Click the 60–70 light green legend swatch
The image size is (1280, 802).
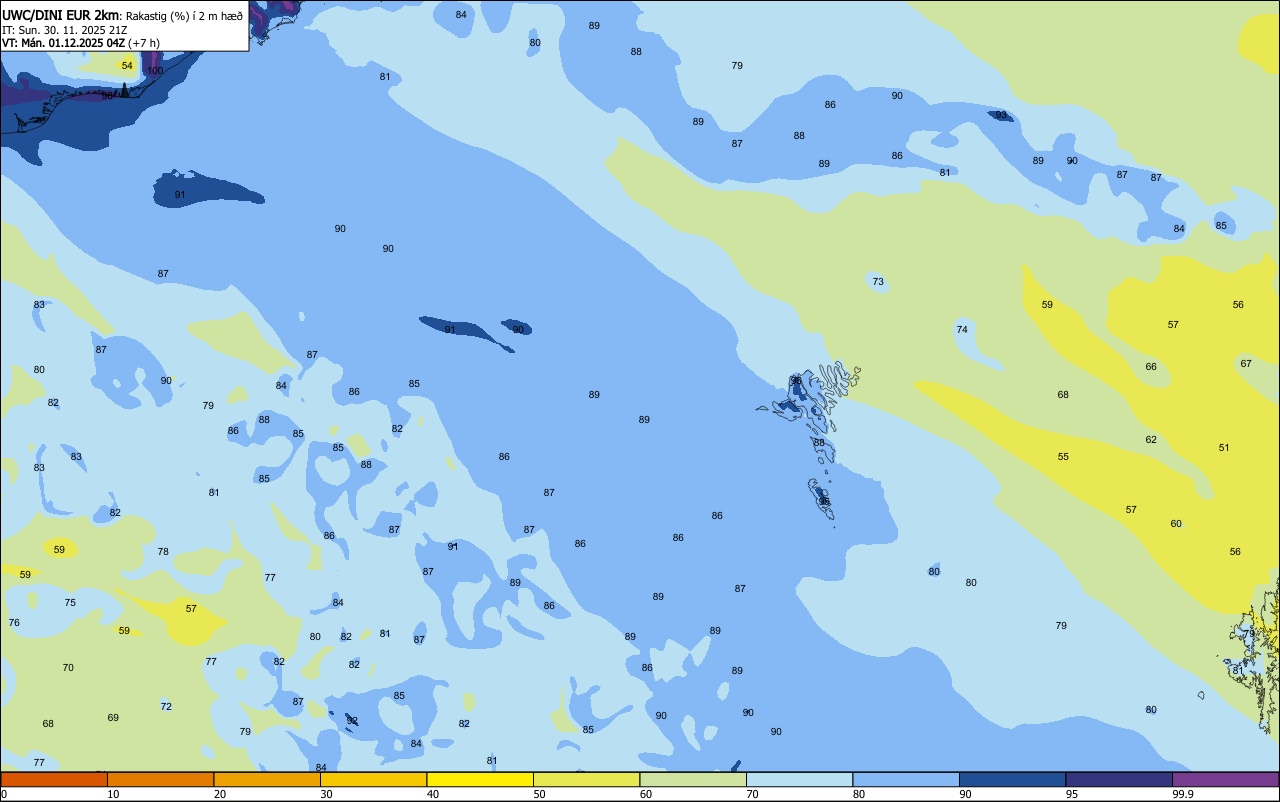[693, 779]
